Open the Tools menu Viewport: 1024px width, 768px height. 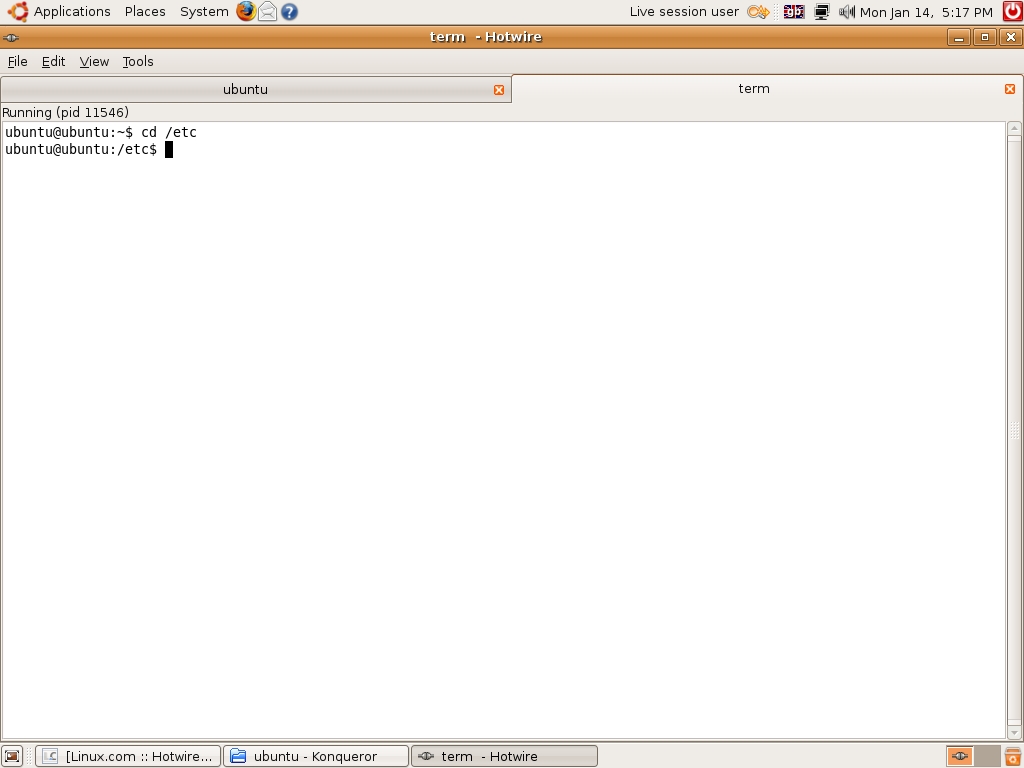click(x=138, y=61)
